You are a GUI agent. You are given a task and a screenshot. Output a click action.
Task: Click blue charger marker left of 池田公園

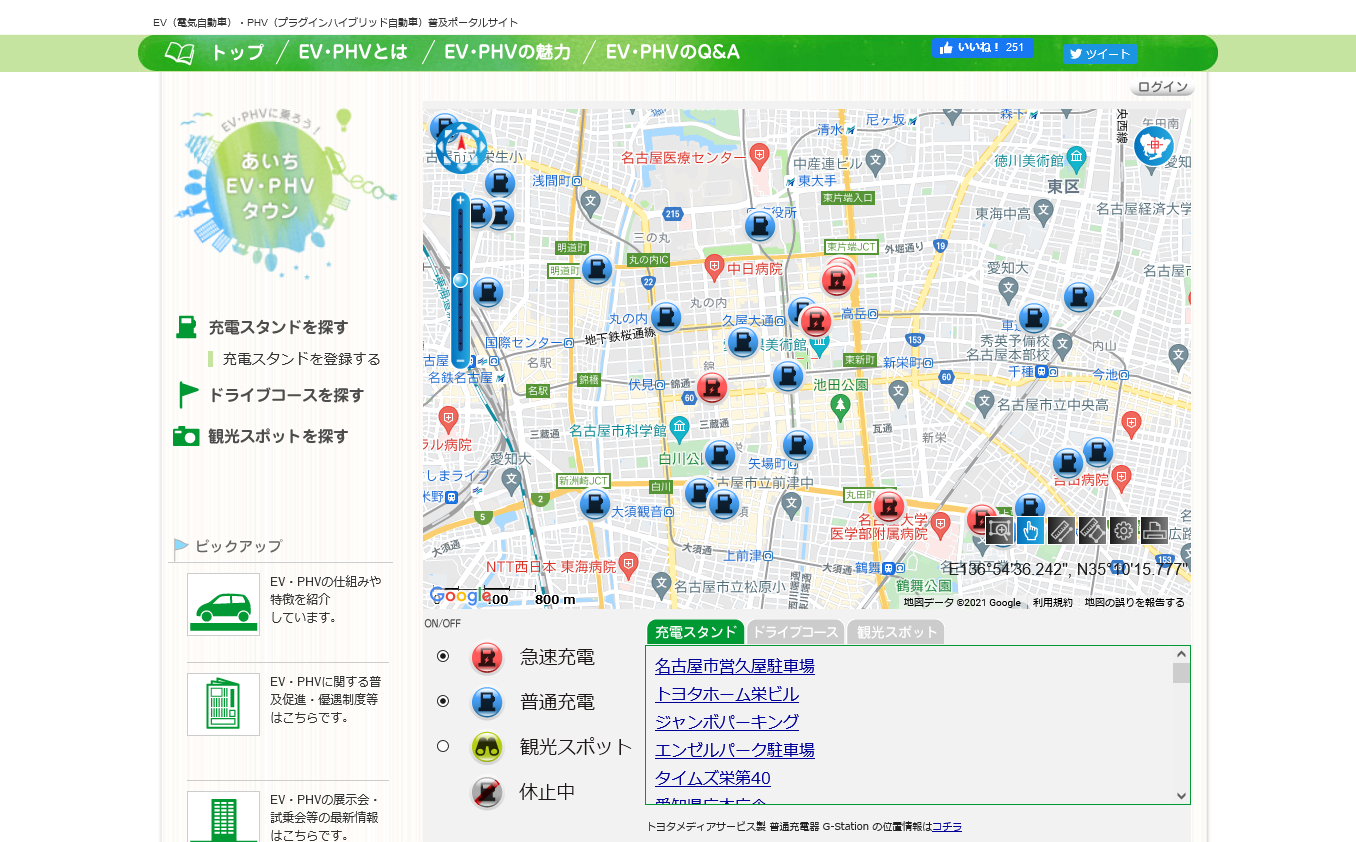click(x=788, y=377)
